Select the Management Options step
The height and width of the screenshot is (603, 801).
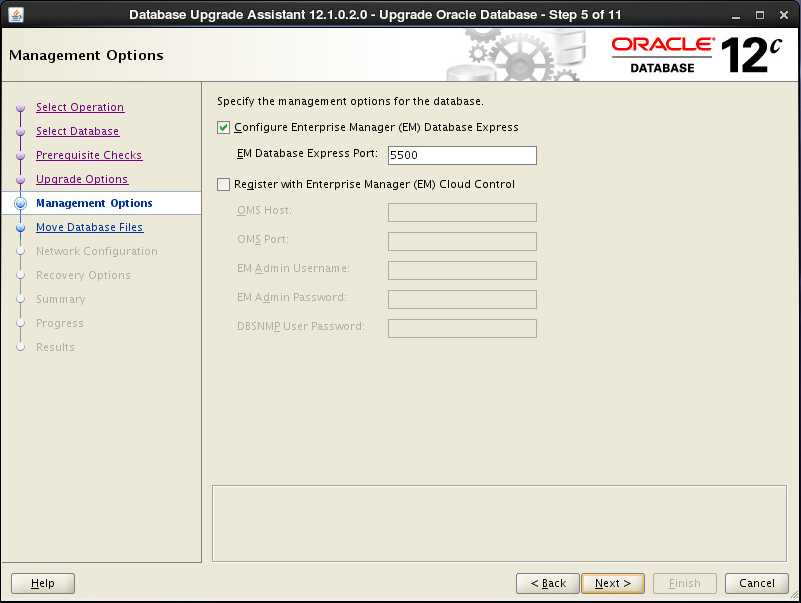pyautogui.click(x=94, y=203)
